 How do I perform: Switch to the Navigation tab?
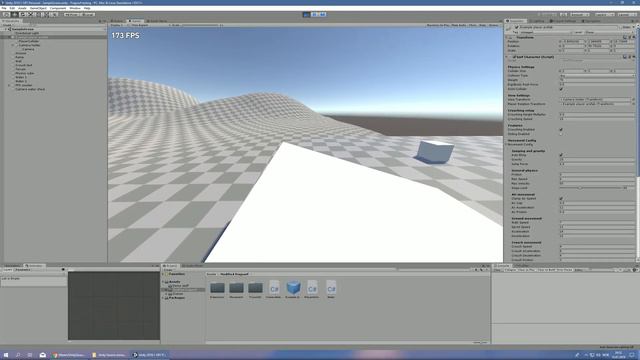(591, 21)
